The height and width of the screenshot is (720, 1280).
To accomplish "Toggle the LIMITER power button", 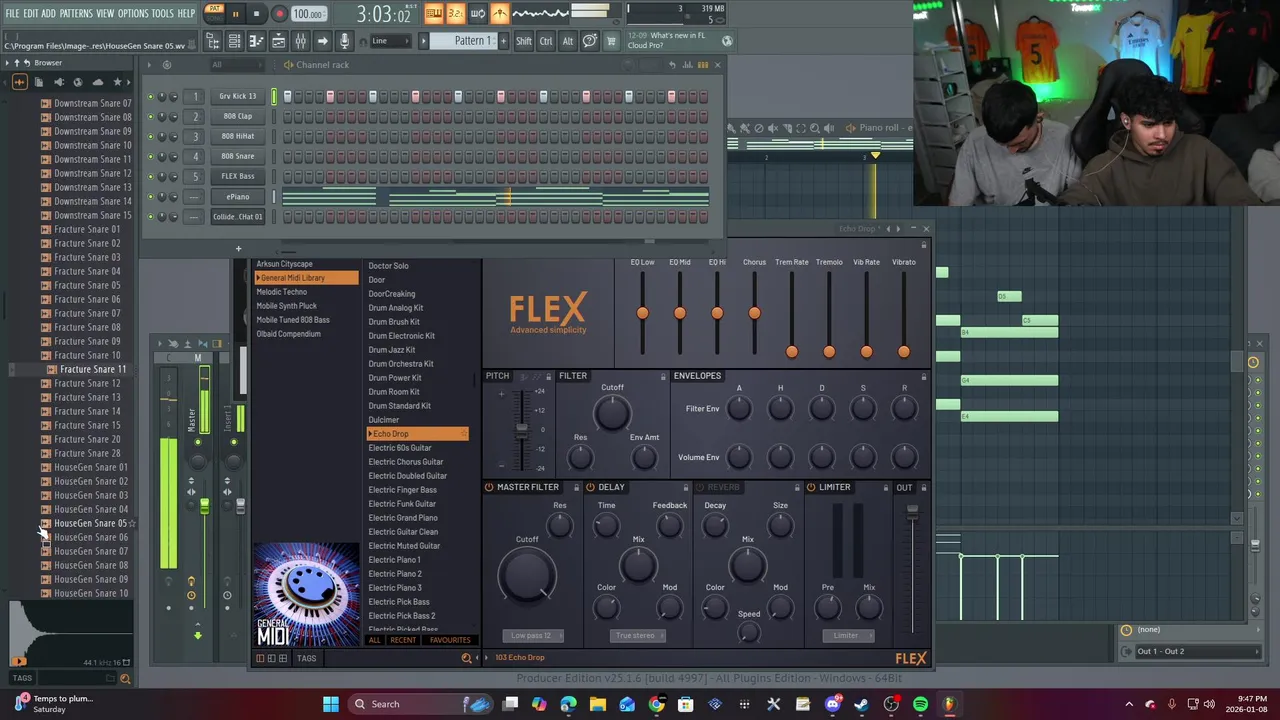I will click(811, 487).
